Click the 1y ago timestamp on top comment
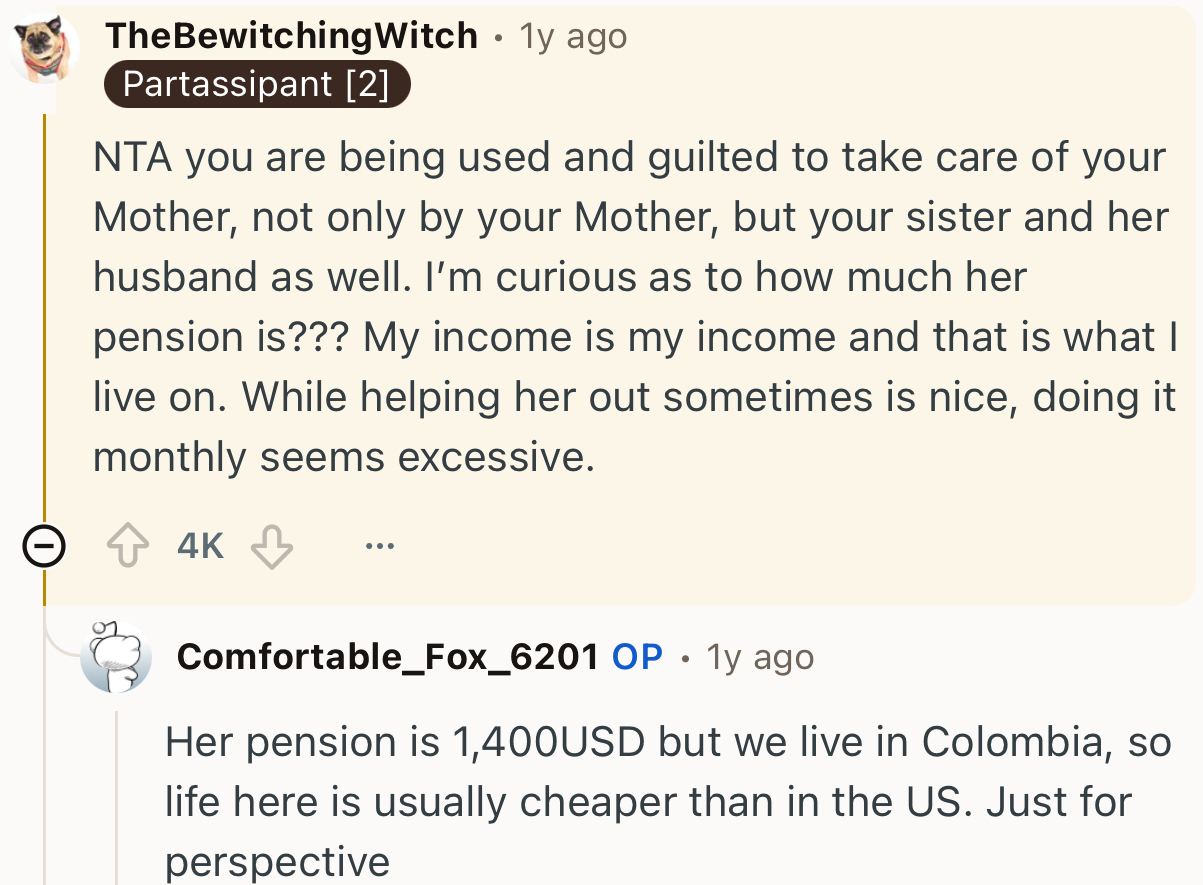1203x885 pixels. pos(571,35)
